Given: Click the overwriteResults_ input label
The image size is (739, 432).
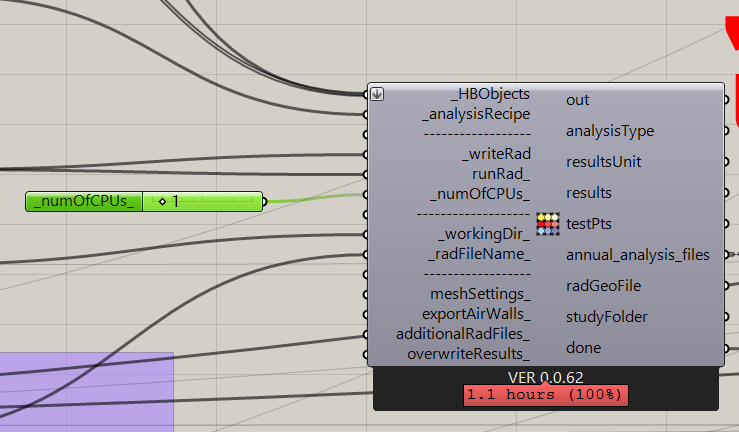Looking at the screenshot, I should 468,354.
